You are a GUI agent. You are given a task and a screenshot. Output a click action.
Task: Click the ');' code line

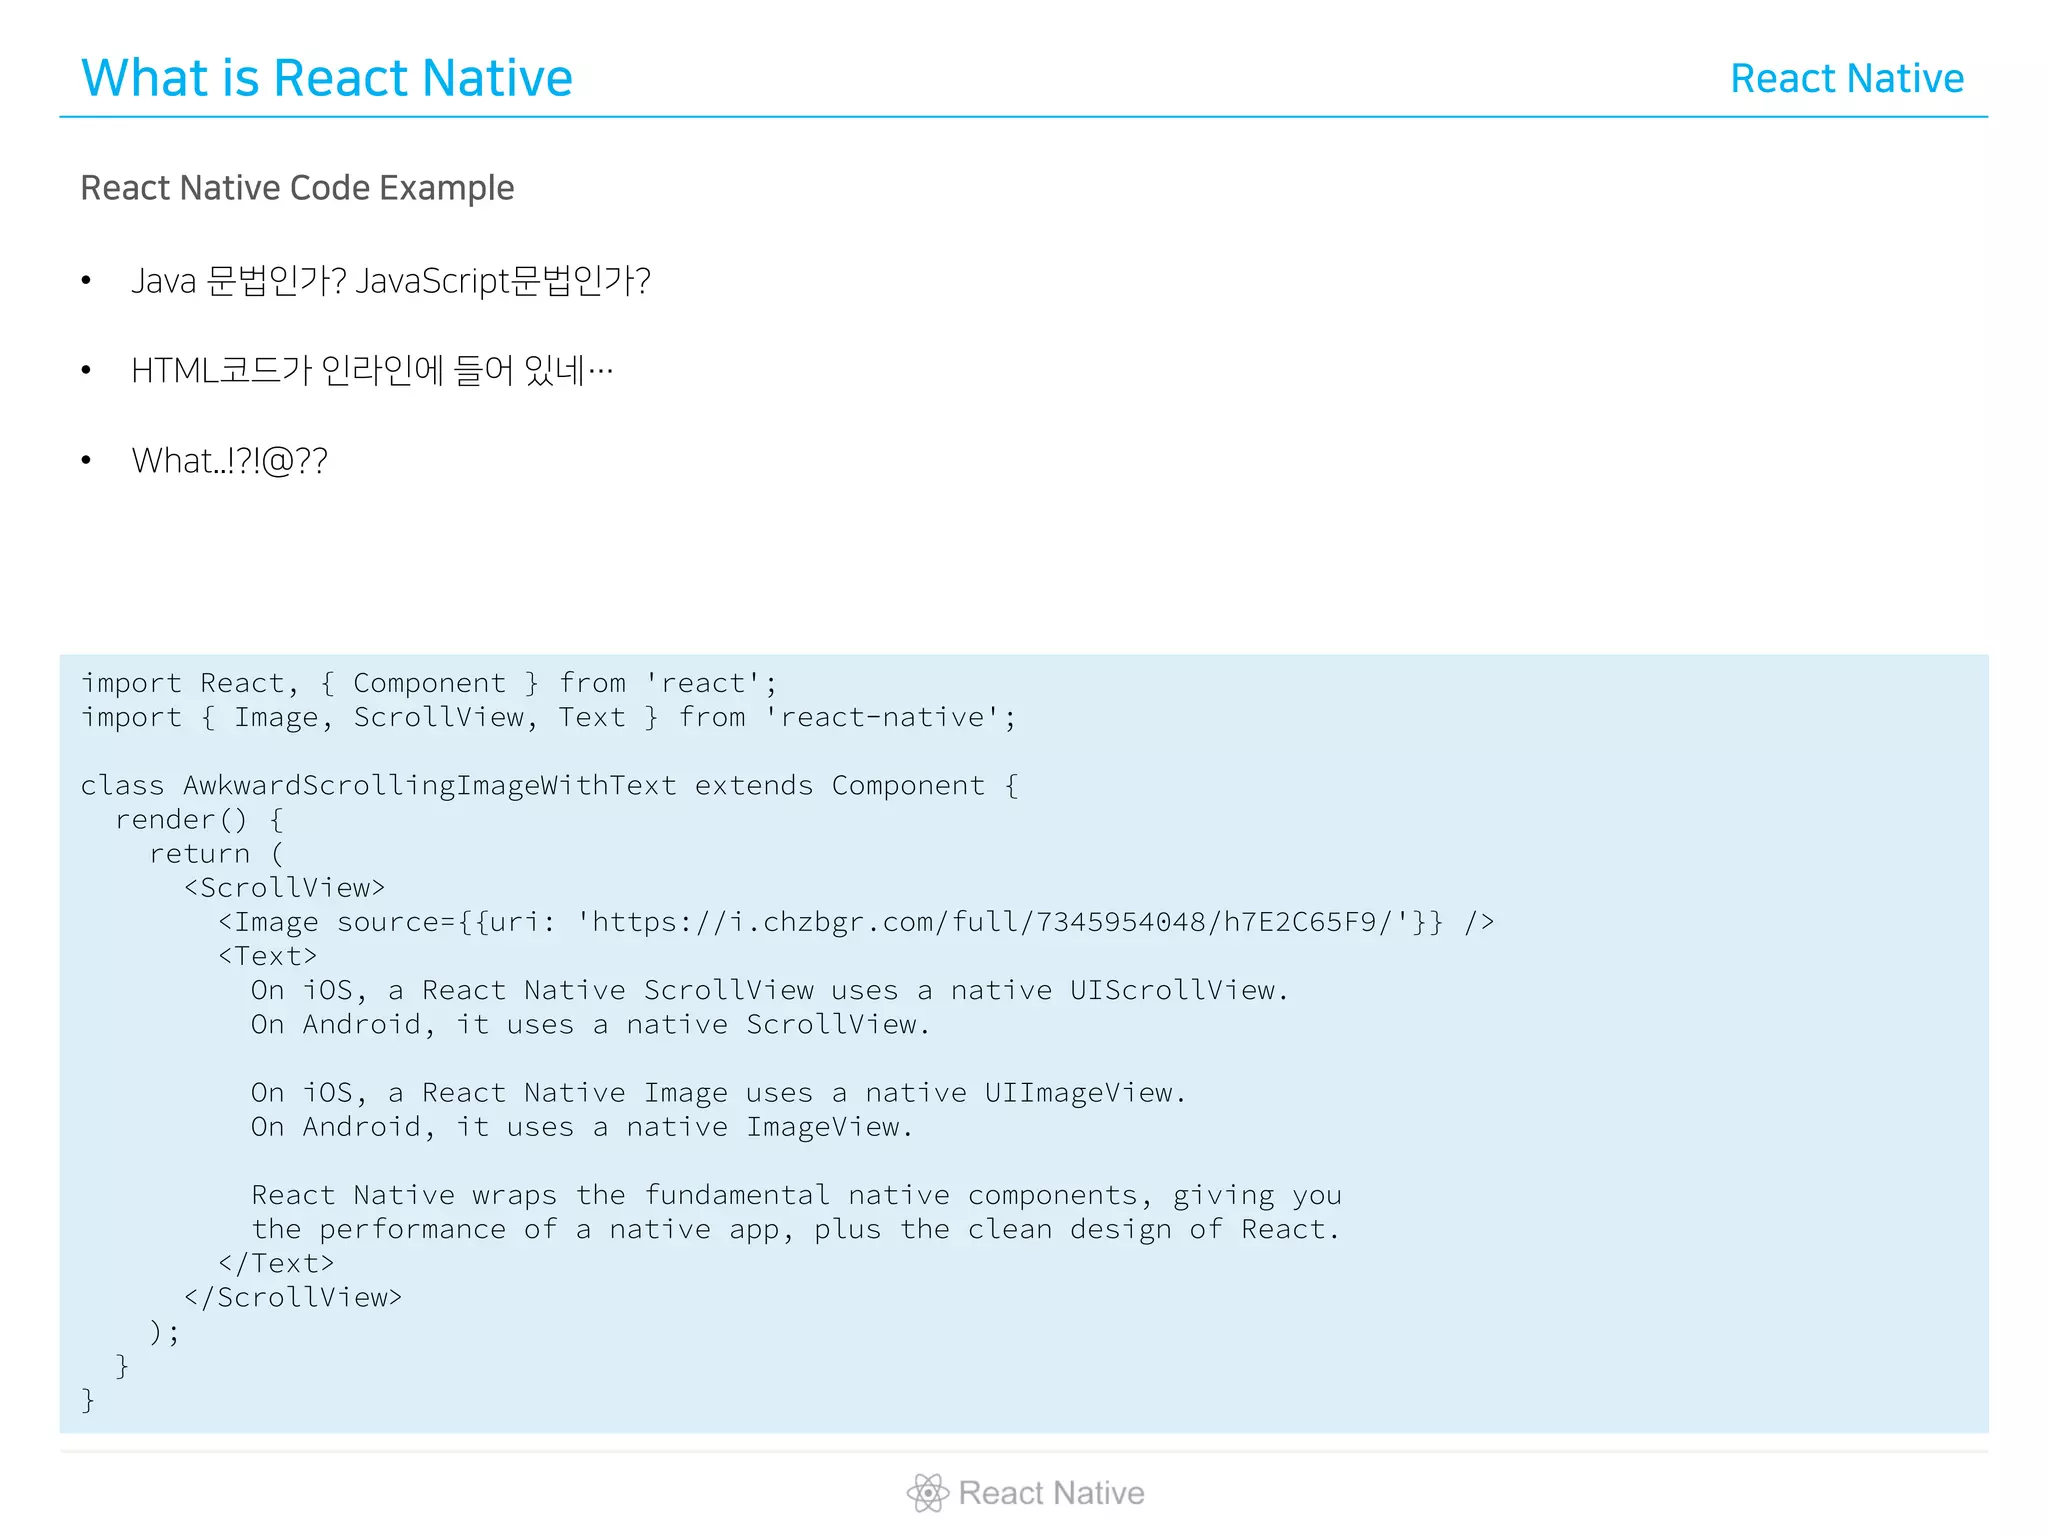[165, 1332]
